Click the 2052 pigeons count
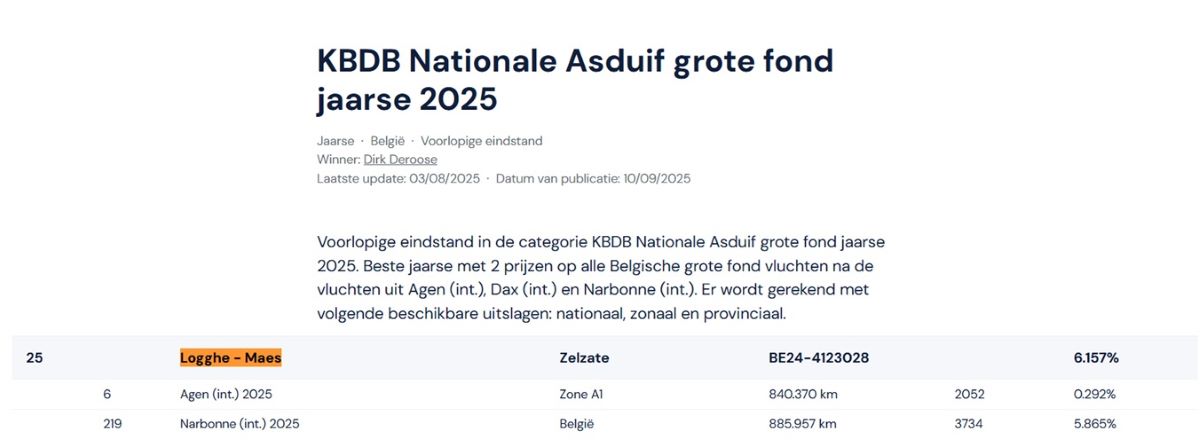This screenshot has width=1200, height=448. (971, 394)
